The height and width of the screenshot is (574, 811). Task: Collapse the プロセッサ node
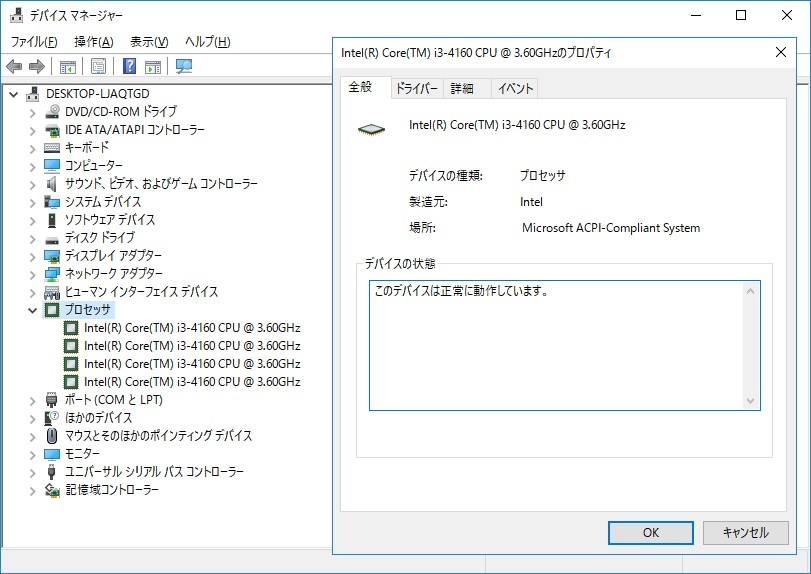click(32, 310)
